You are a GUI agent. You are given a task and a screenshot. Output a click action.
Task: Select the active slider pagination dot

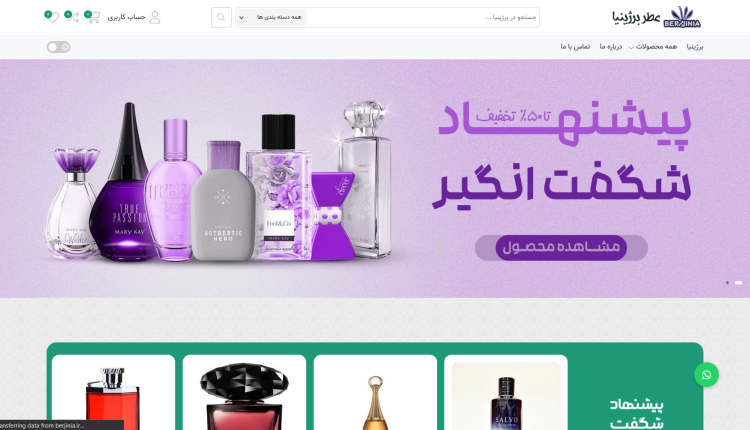tap(739, 283)
